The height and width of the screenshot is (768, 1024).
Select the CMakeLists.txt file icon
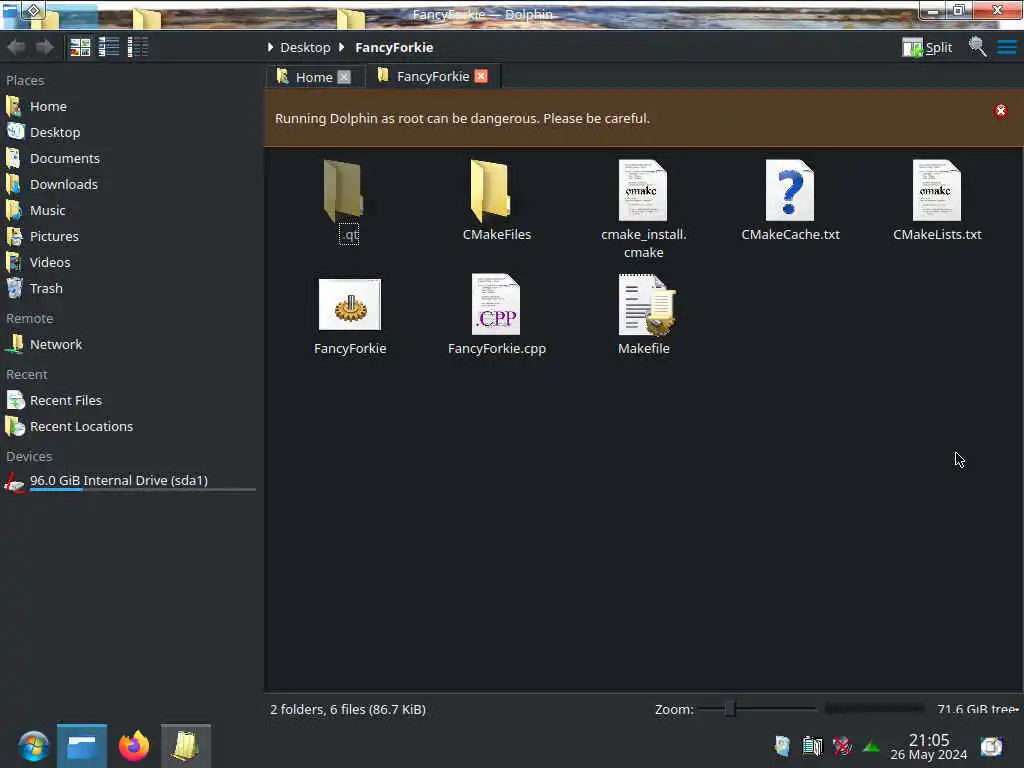click(x=936, y=190)
